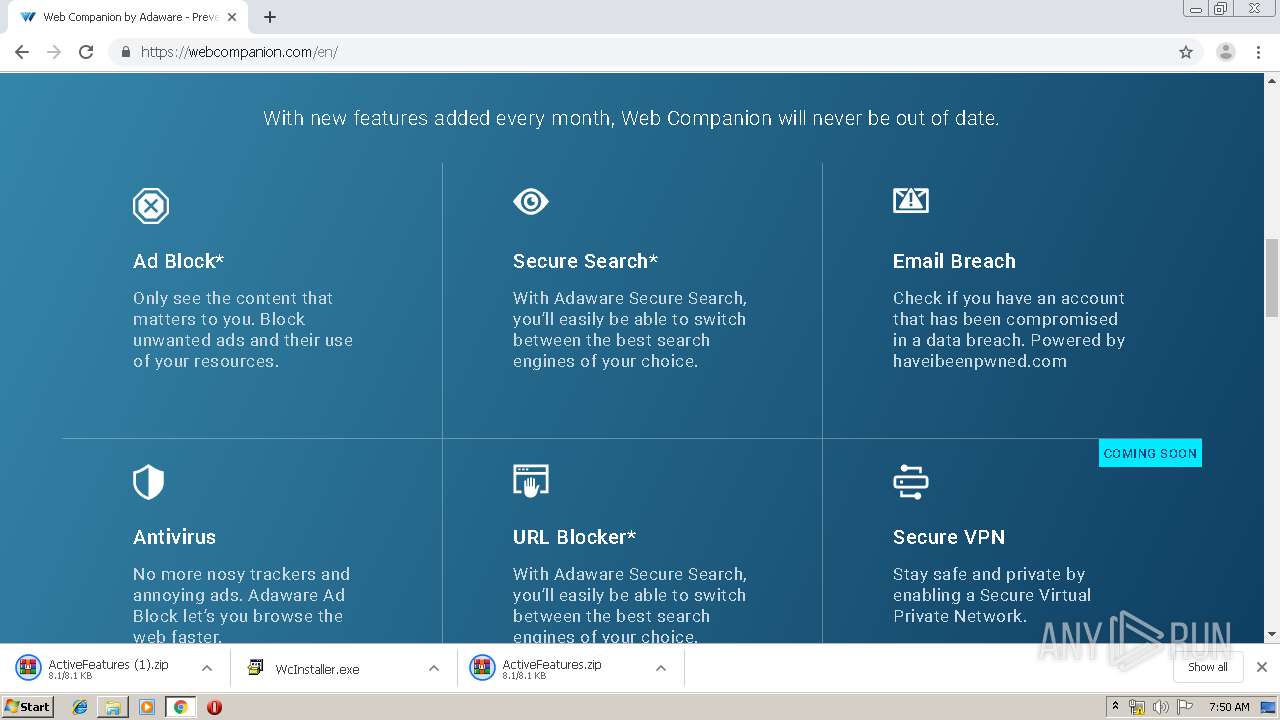Image resolution: width=1280 pixels, height=720 pixels.
Task: Open File Explorer folder taskbar icon
Action: pyautogui.click(x=113, y=707)
